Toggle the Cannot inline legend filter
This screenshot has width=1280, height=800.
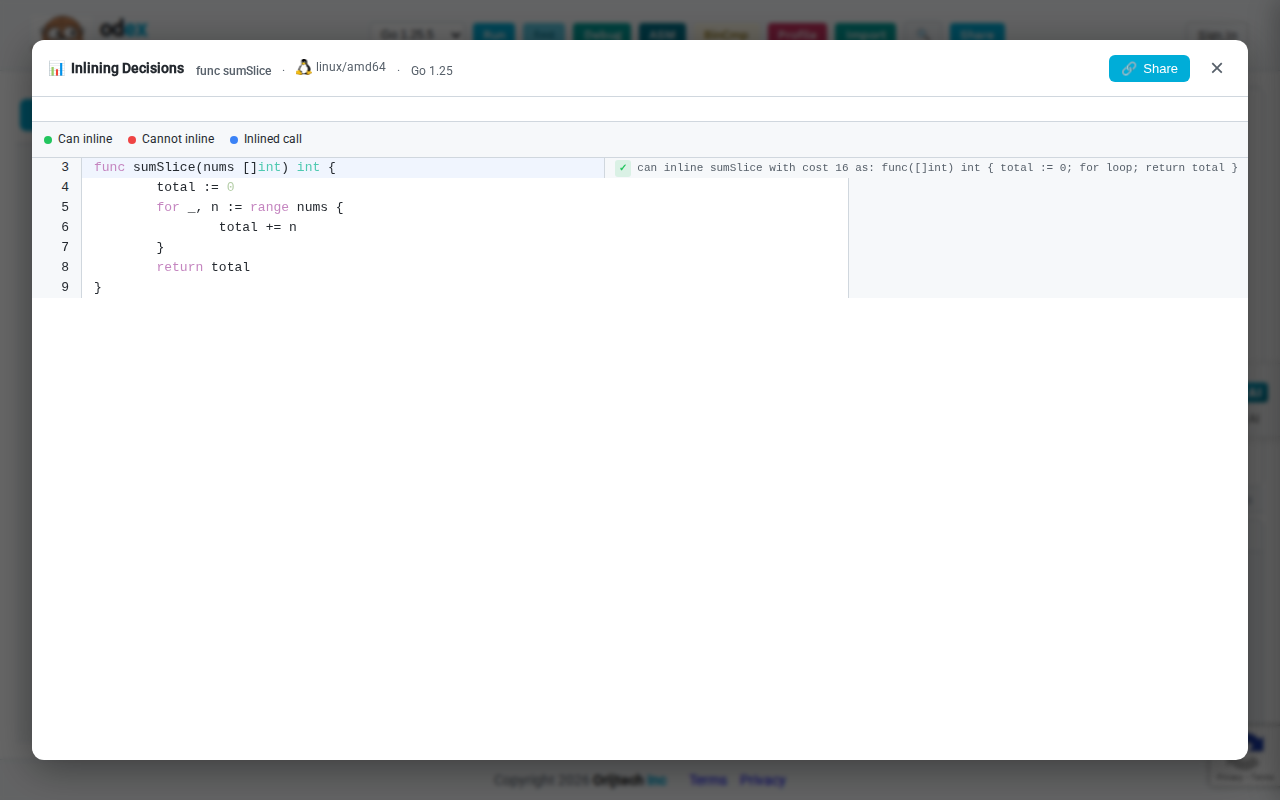coord(171,139)
